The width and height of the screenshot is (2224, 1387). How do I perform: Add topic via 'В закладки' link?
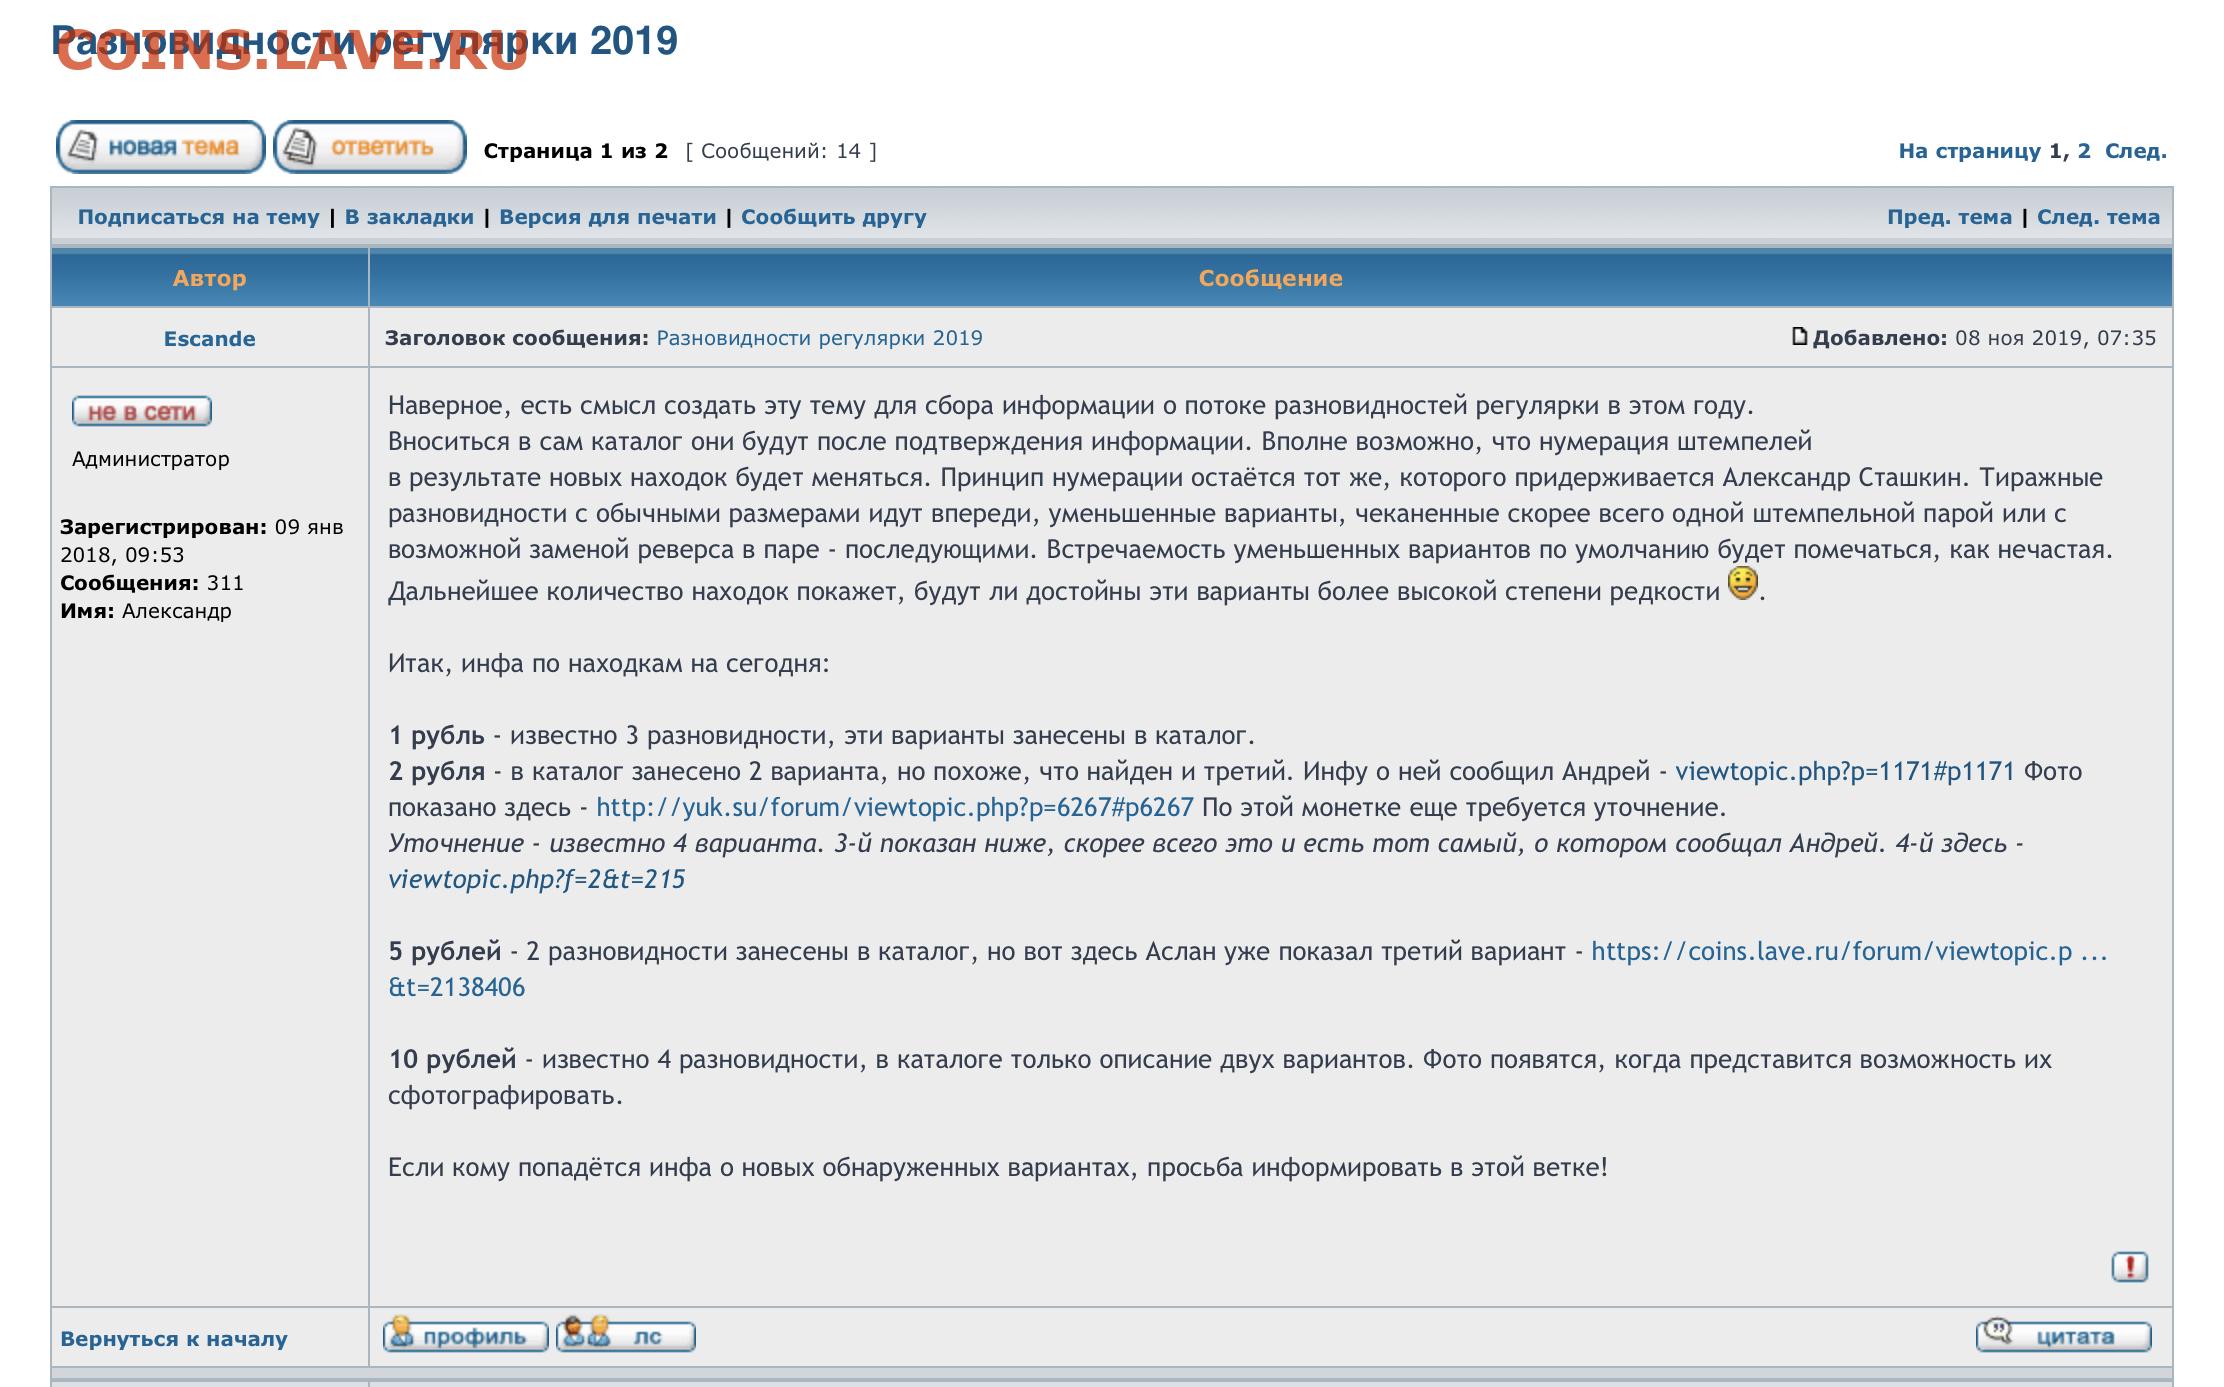(x=409, y=217)
